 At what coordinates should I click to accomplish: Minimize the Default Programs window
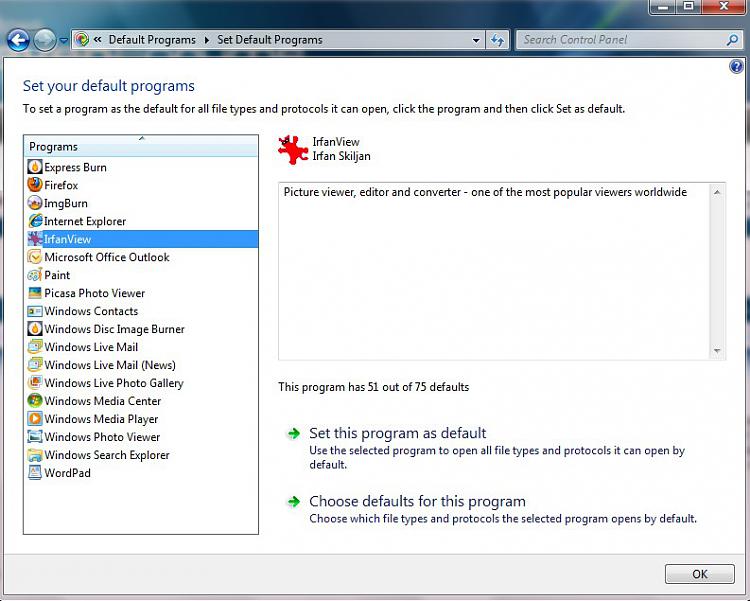tap(662, 6)
